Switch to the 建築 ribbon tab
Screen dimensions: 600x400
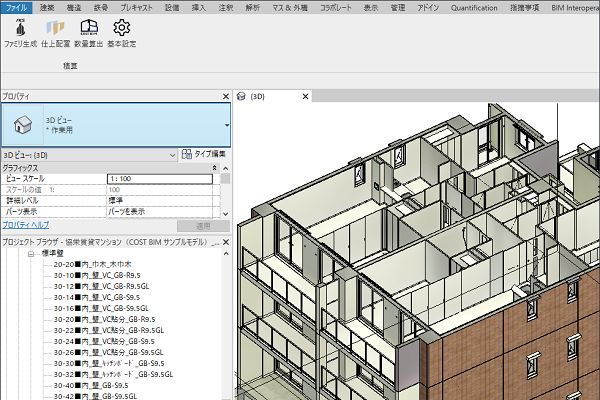point(47,8)
